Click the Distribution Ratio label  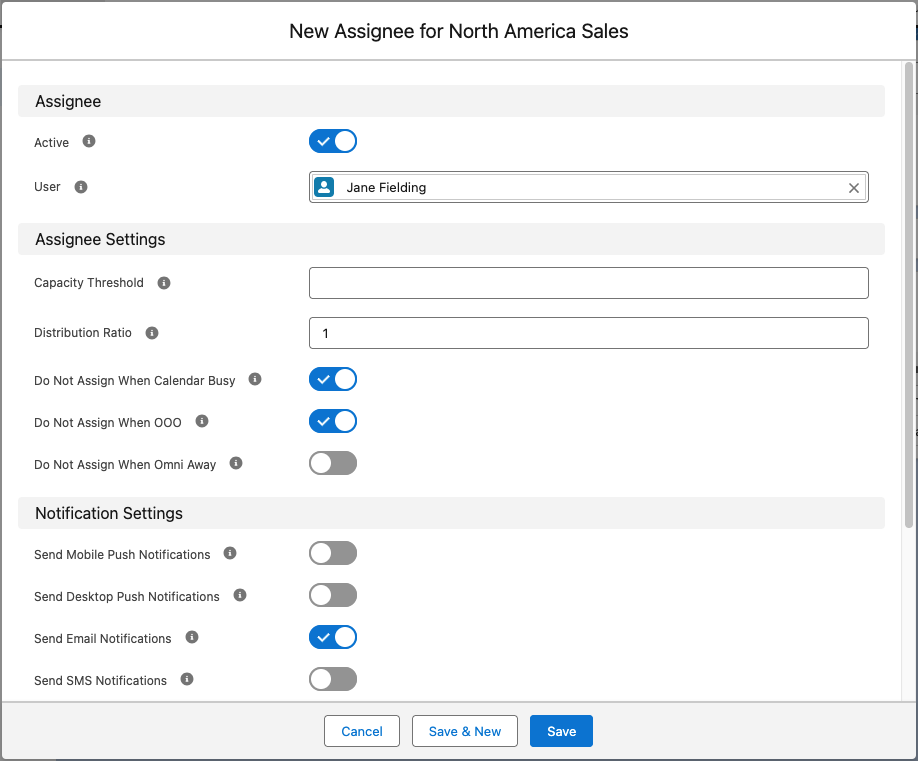(83, 332)
